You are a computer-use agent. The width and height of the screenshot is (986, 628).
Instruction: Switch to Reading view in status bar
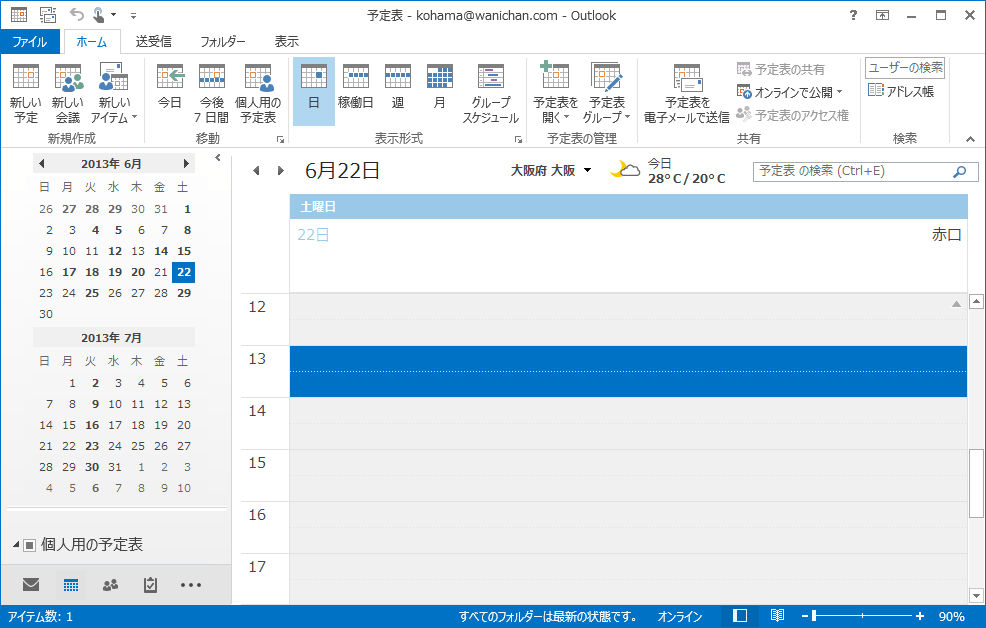[x=778, y=616]
